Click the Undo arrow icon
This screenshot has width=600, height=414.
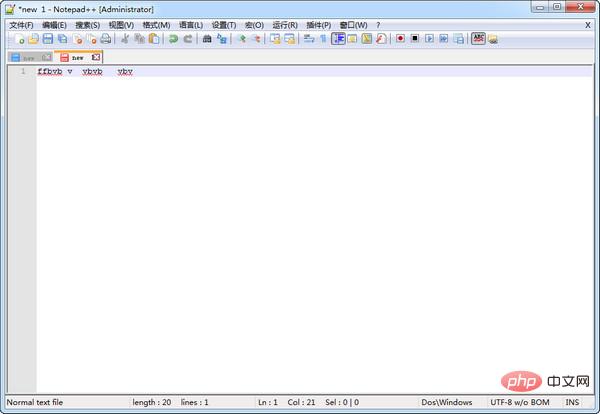[173, 39]
